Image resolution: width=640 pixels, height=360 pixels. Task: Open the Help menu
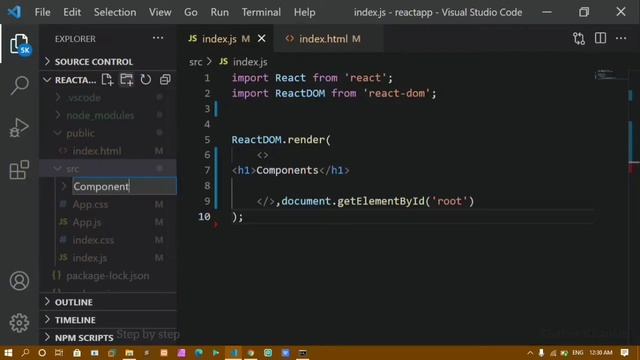point(304,12)
